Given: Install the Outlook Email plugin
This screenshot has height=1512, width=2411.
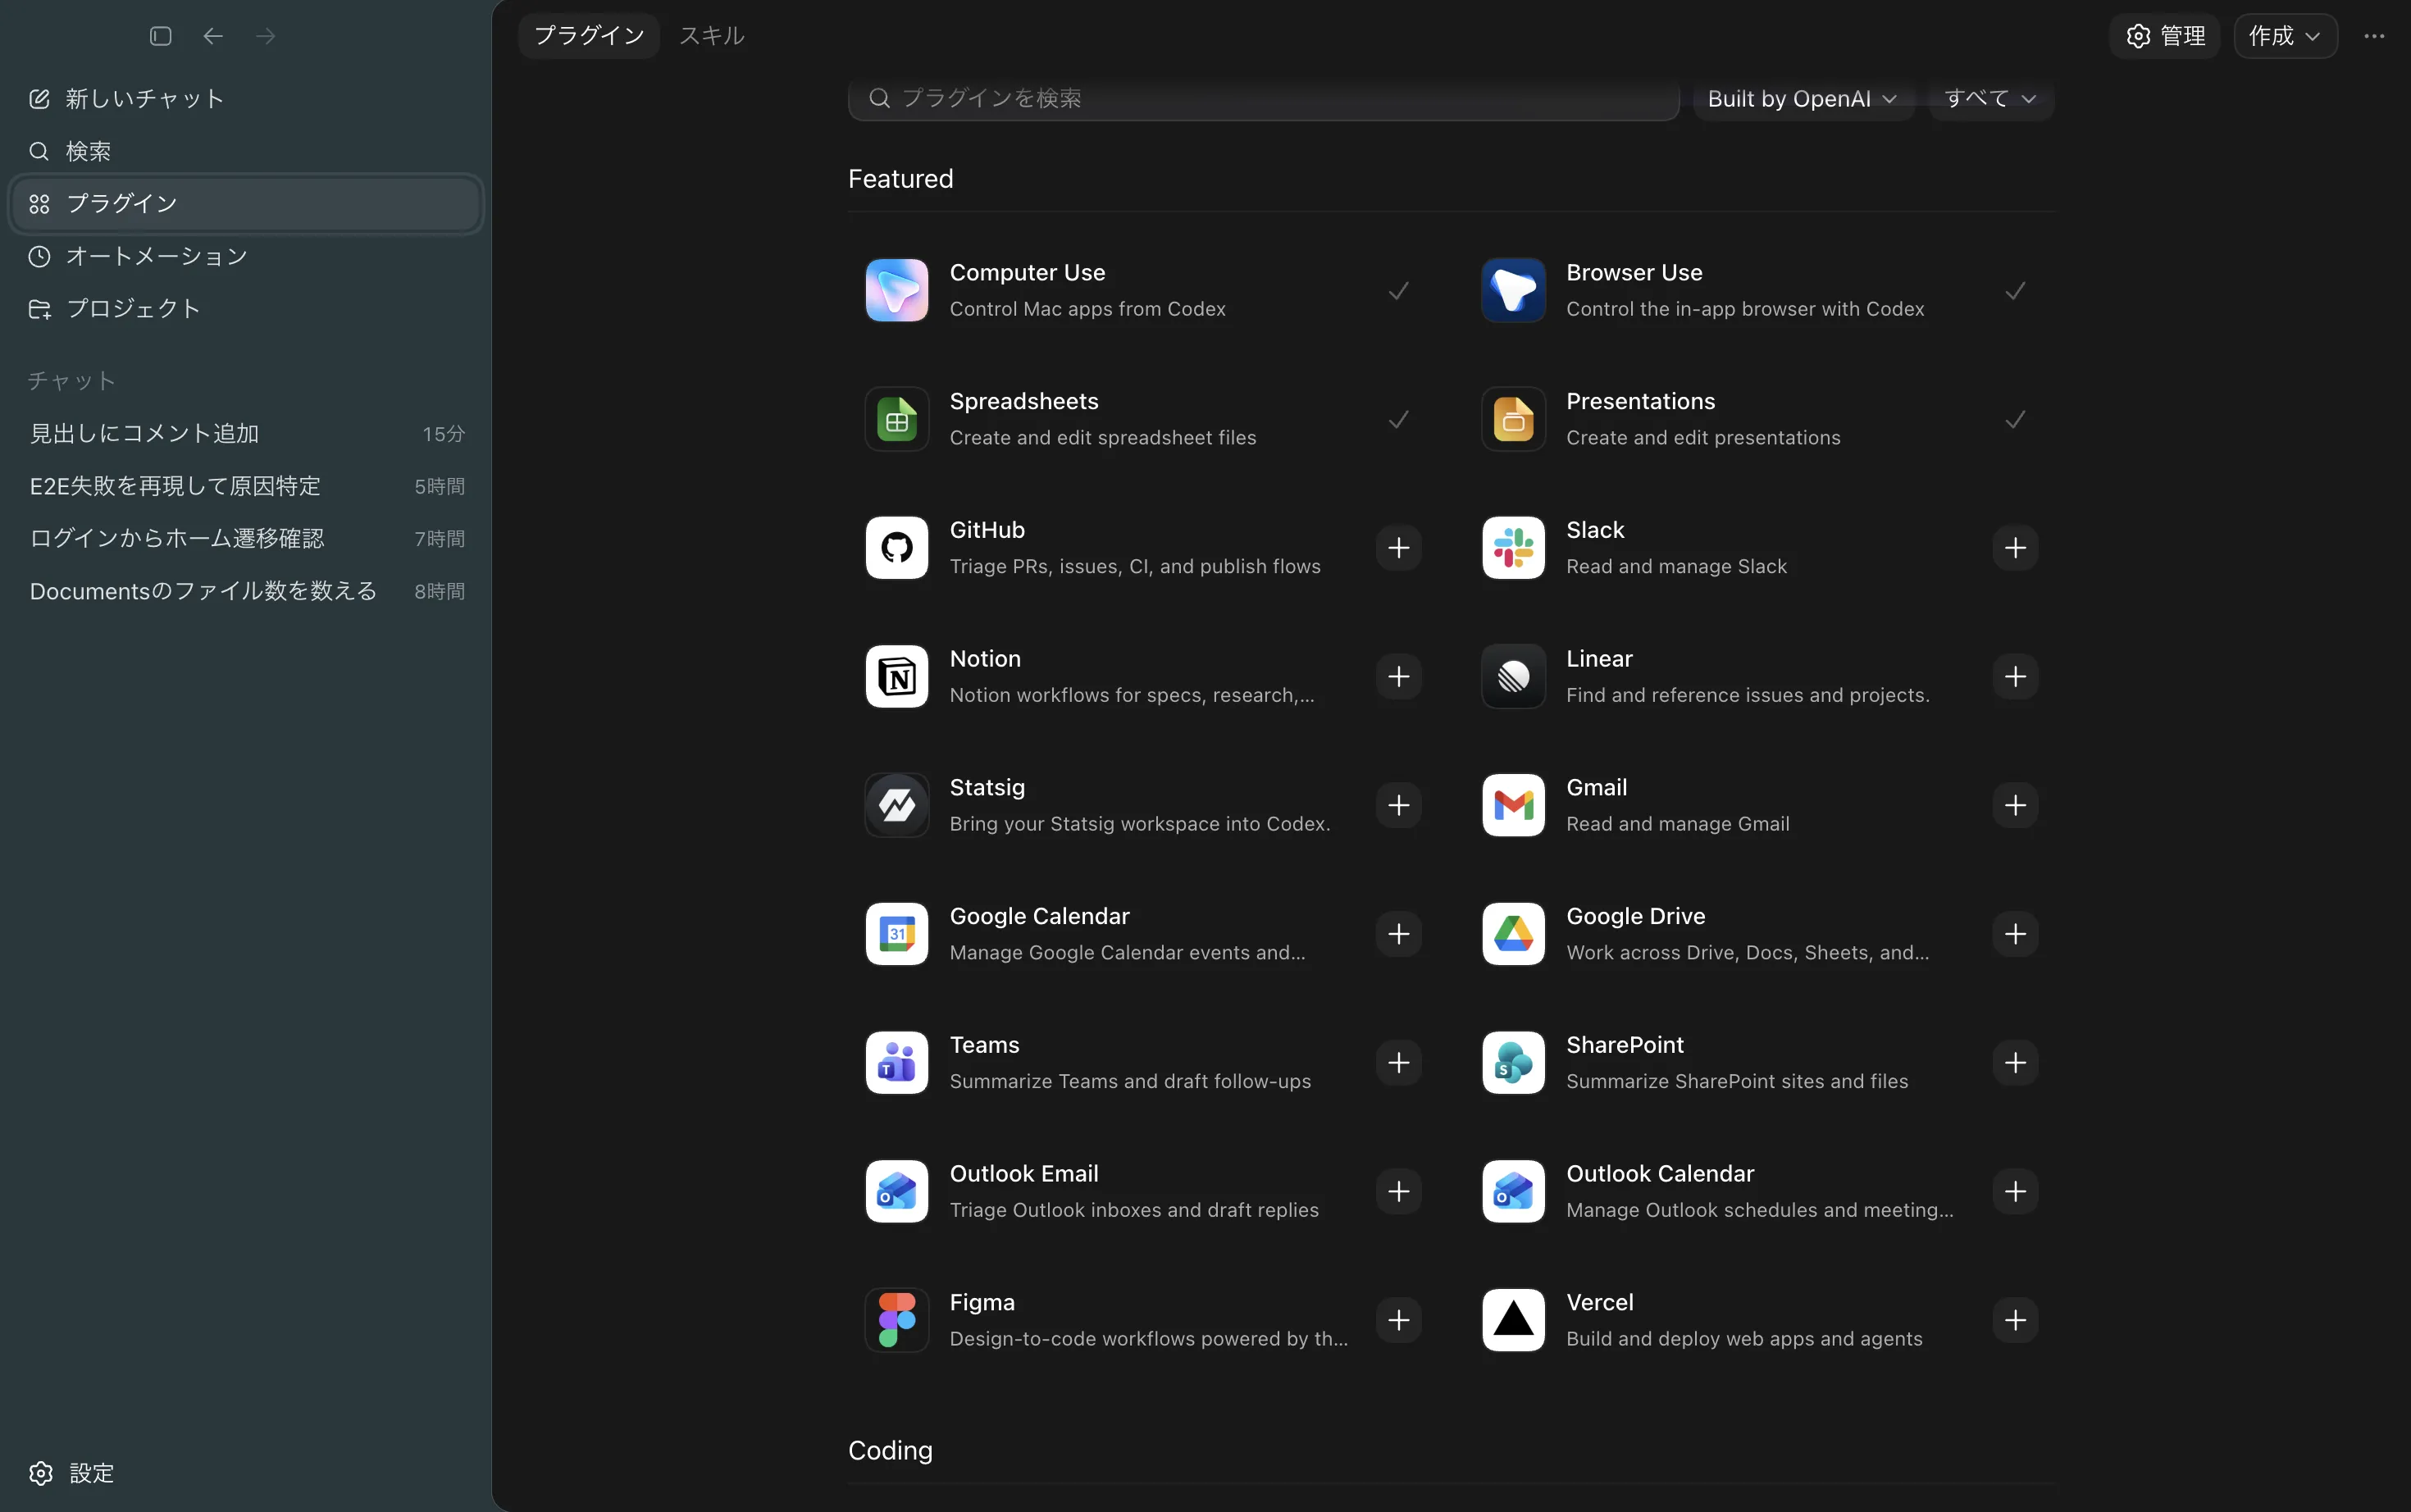Looking at the screenshot, I should tap(1399, 1192).
